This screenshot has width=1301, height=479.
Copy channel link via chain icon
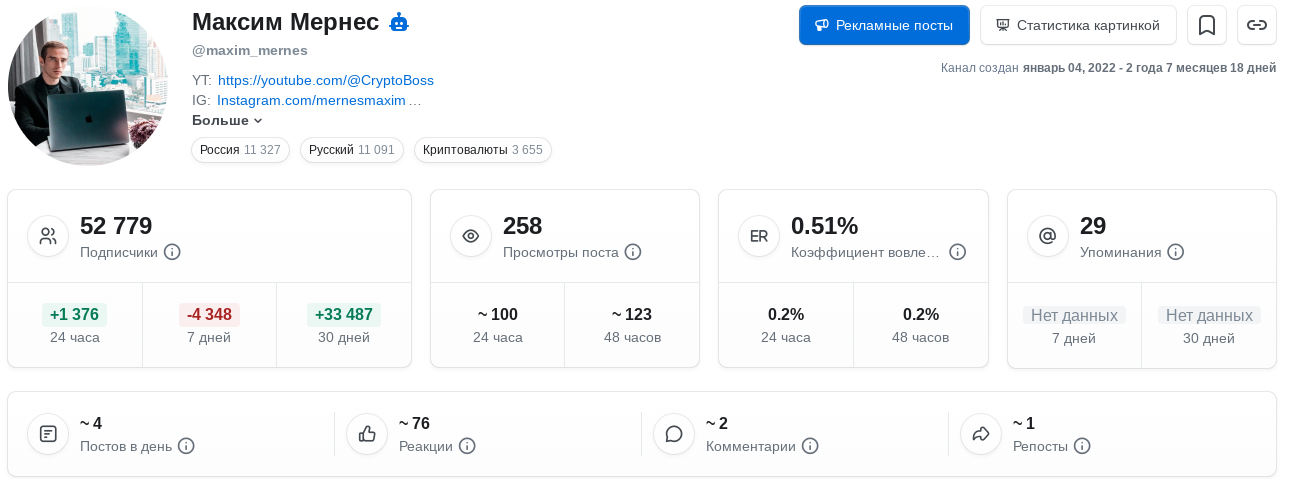[x=1257, y=25]
